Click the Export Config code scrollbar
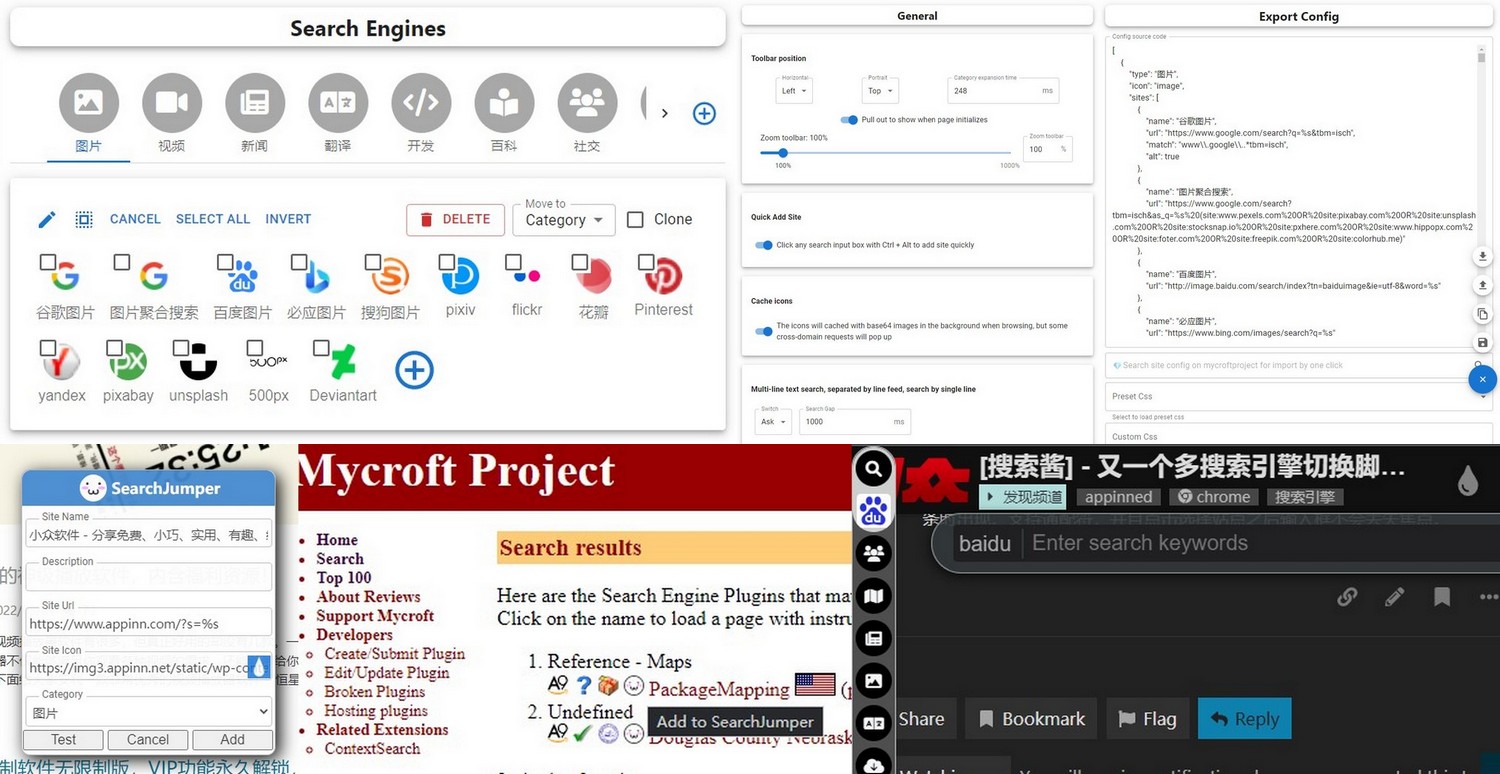 pos(1482,56)
